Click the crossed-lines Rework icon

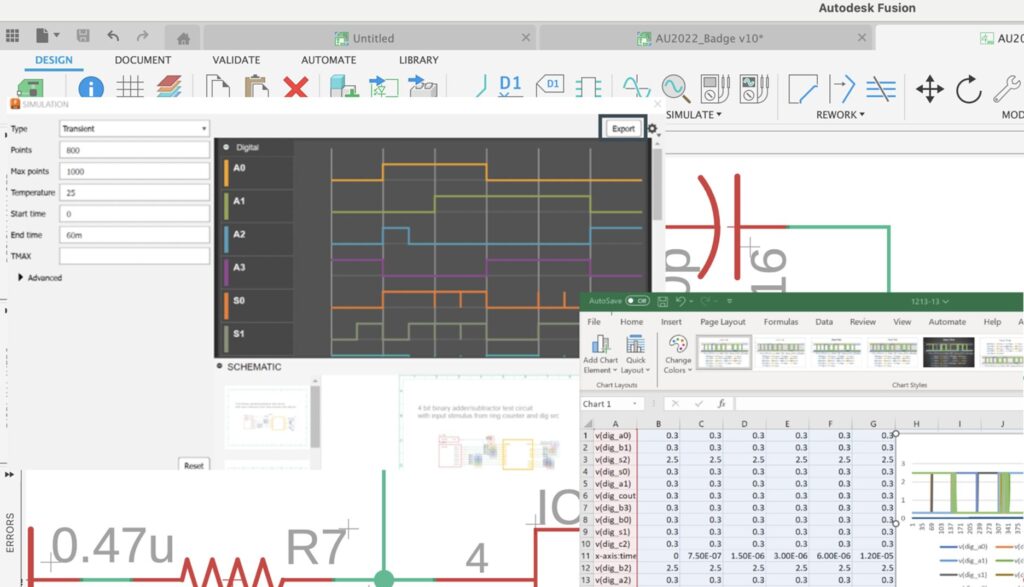(x=881, y=89)
